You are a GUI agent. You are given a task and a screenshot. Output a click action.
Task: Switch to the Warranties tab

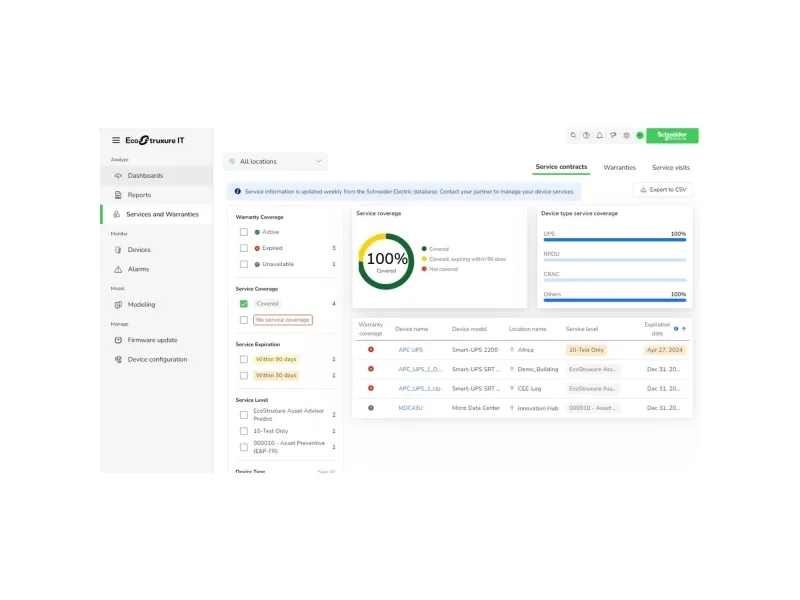pyautogui.click(x=619, y=167)
